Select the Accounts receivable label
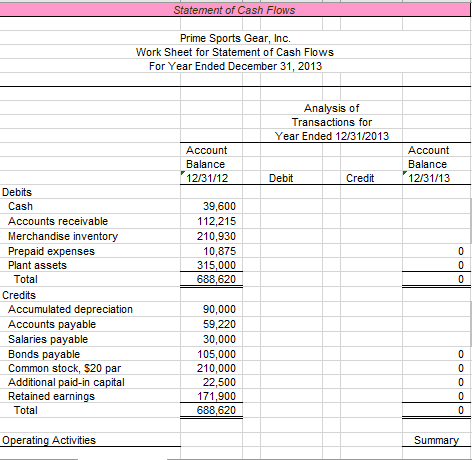472x460 pixels. 58,221
